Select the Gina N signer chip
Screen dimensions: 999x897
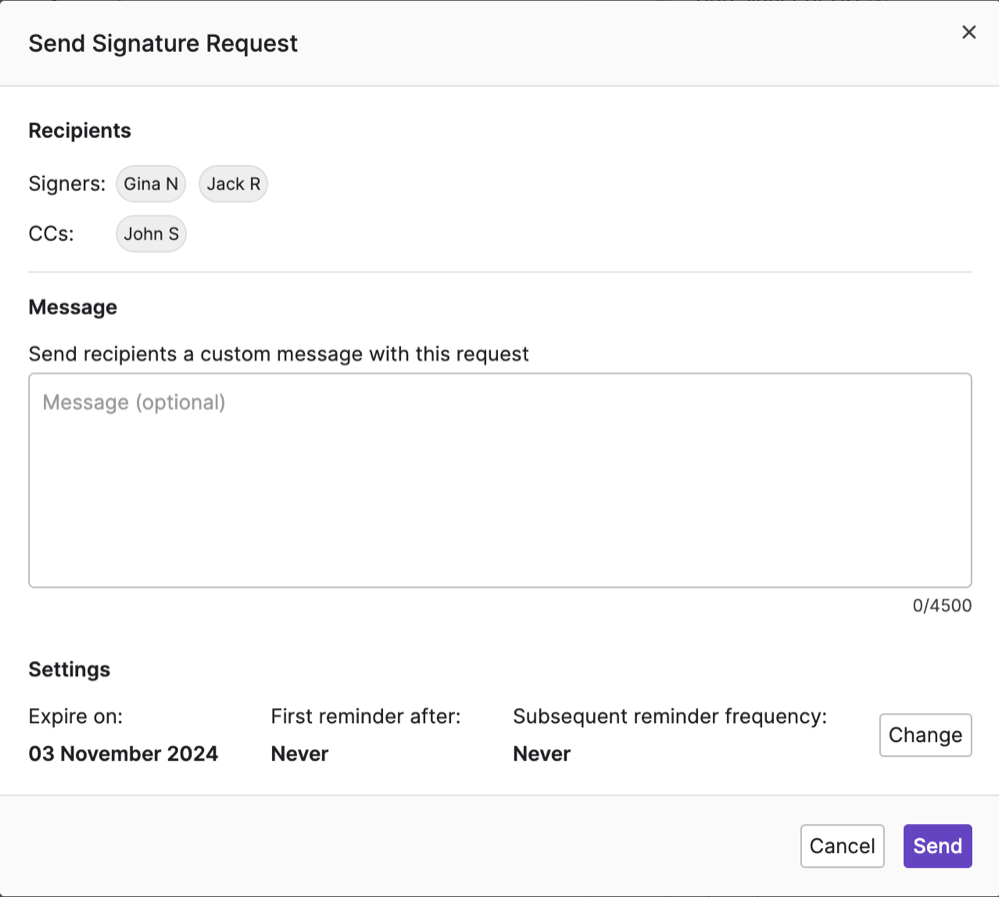click(x=150, y=183)
